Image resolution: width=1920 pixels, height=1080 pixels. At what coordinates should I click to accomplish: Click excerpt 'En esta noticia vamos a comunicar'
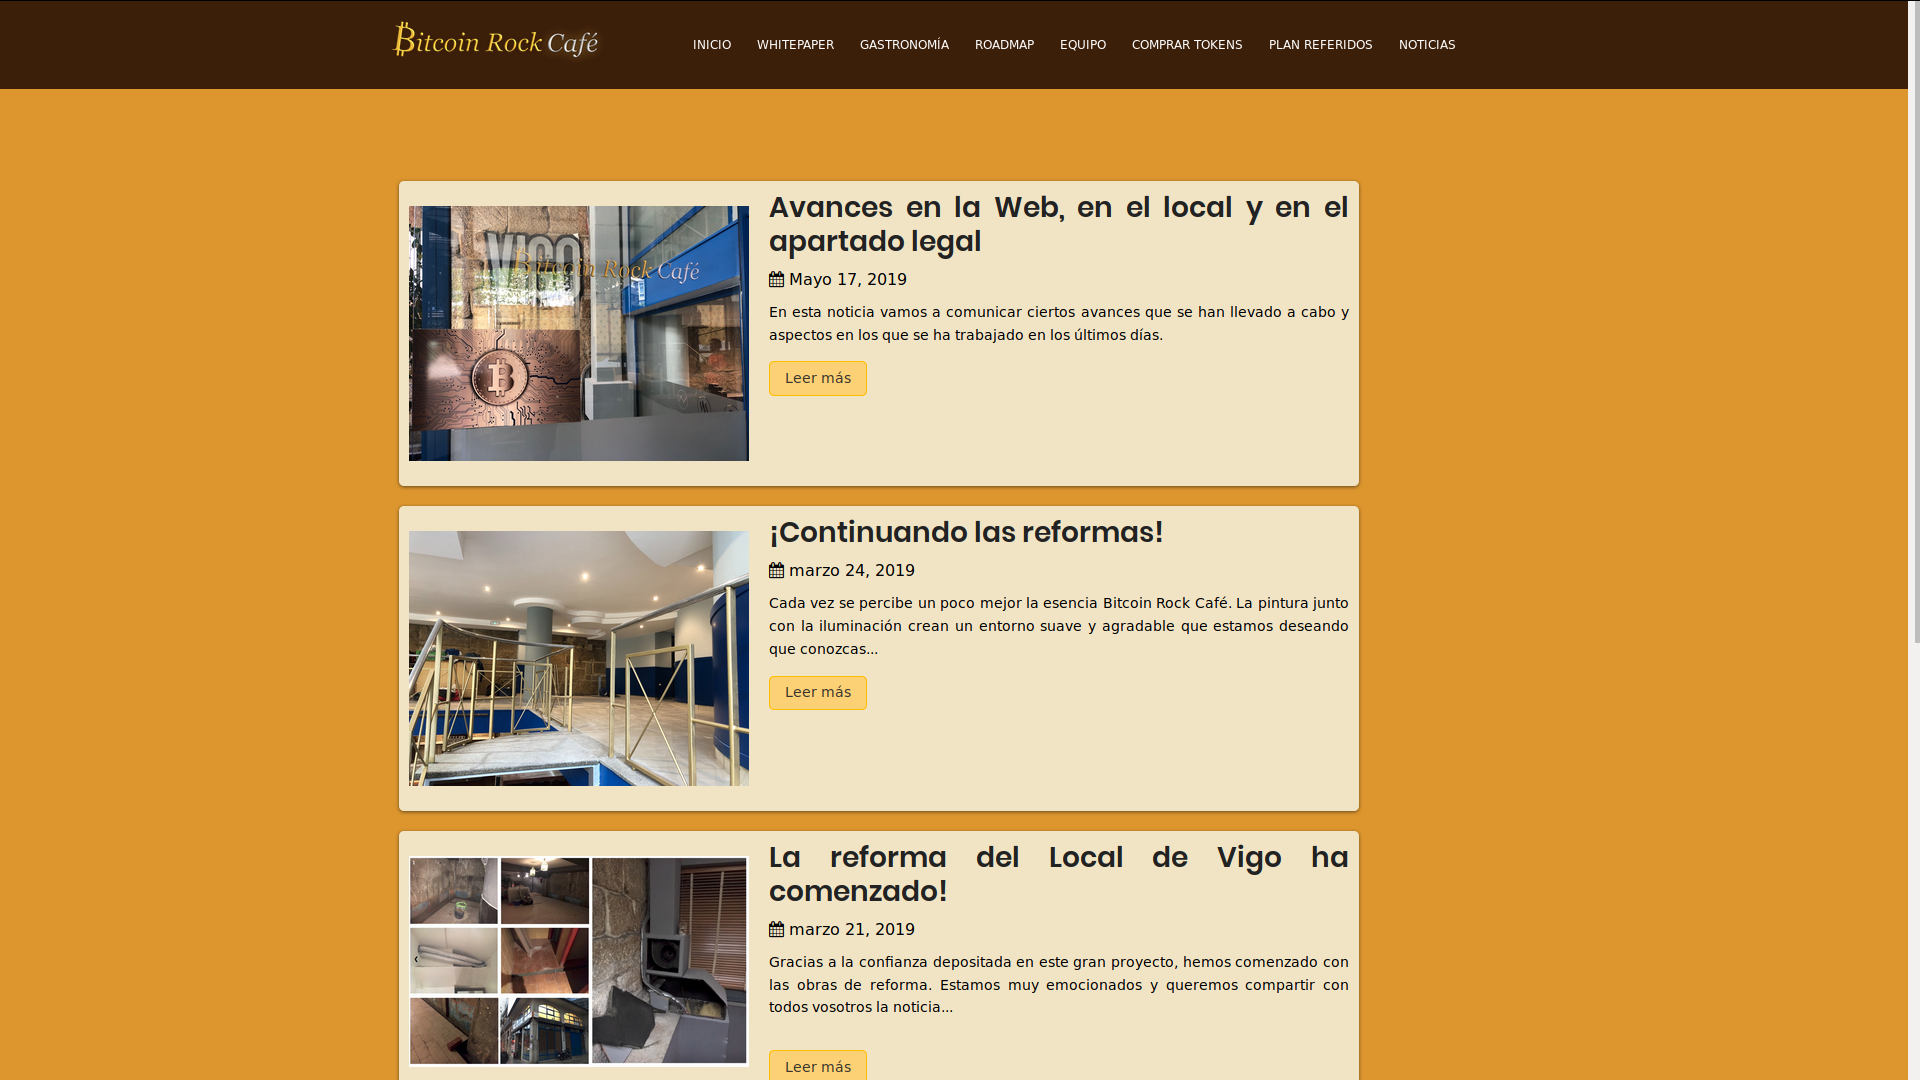(x=1058, y=323)
